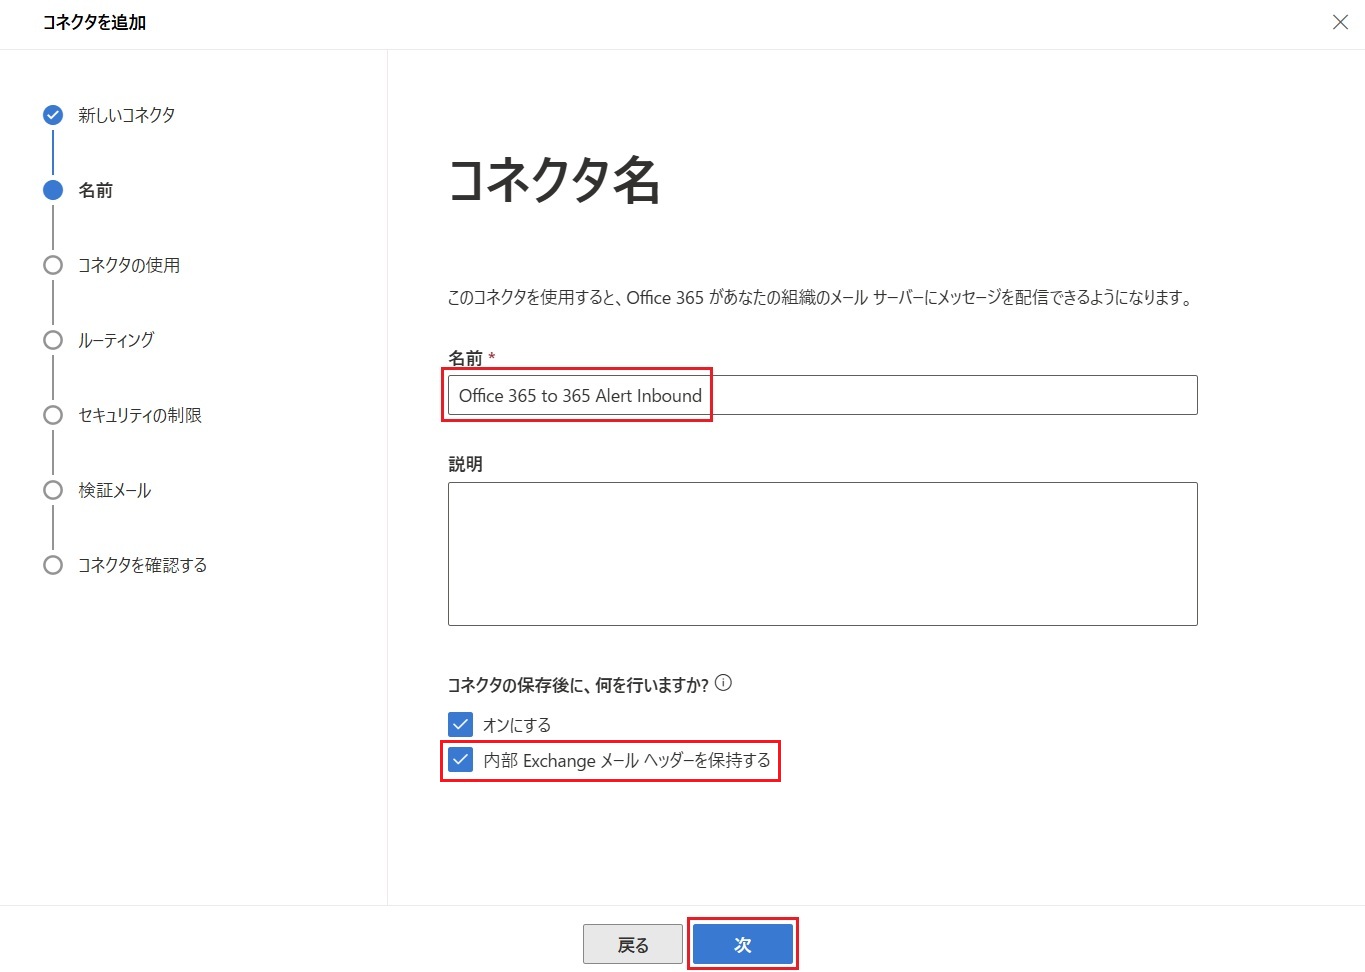Click the circle step icon beside 検証メール
Image resolution: width=1365 pixels, height=972 pixels.
pos(53,490)
